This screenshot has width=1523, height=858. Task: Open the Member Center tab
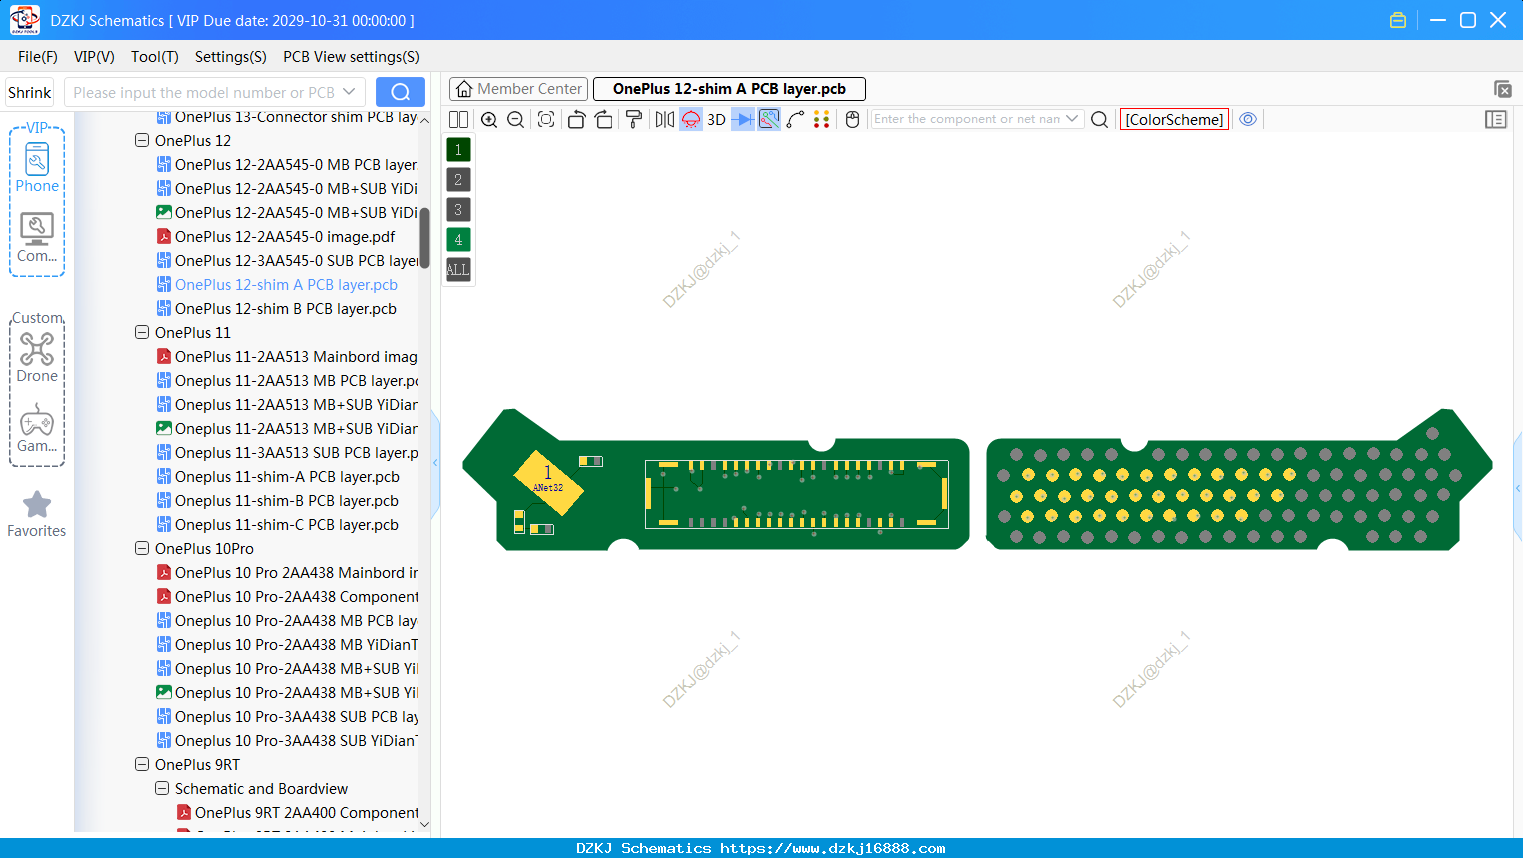point(518,89)
